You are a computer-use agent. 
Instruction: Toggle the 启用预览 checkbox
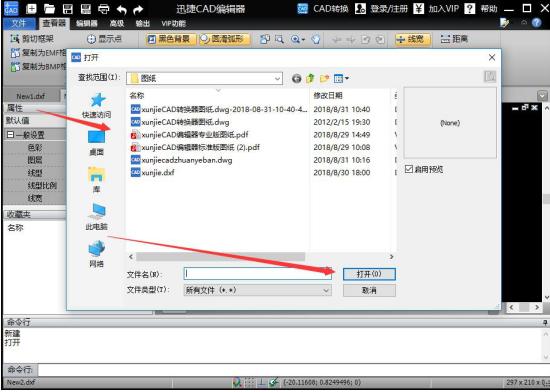(409, 169)
